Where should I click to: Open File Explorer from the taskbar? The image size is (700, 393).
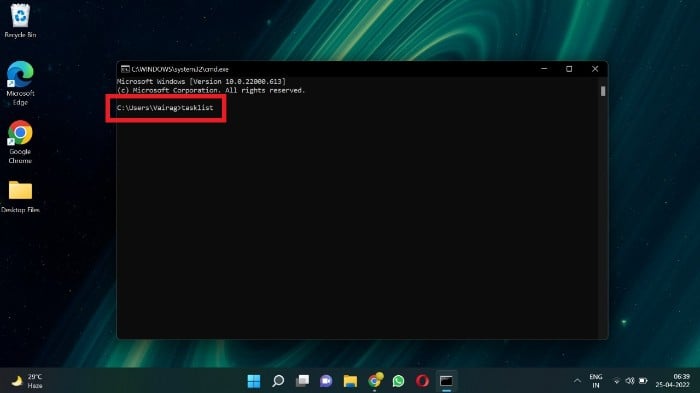(350, 381)
